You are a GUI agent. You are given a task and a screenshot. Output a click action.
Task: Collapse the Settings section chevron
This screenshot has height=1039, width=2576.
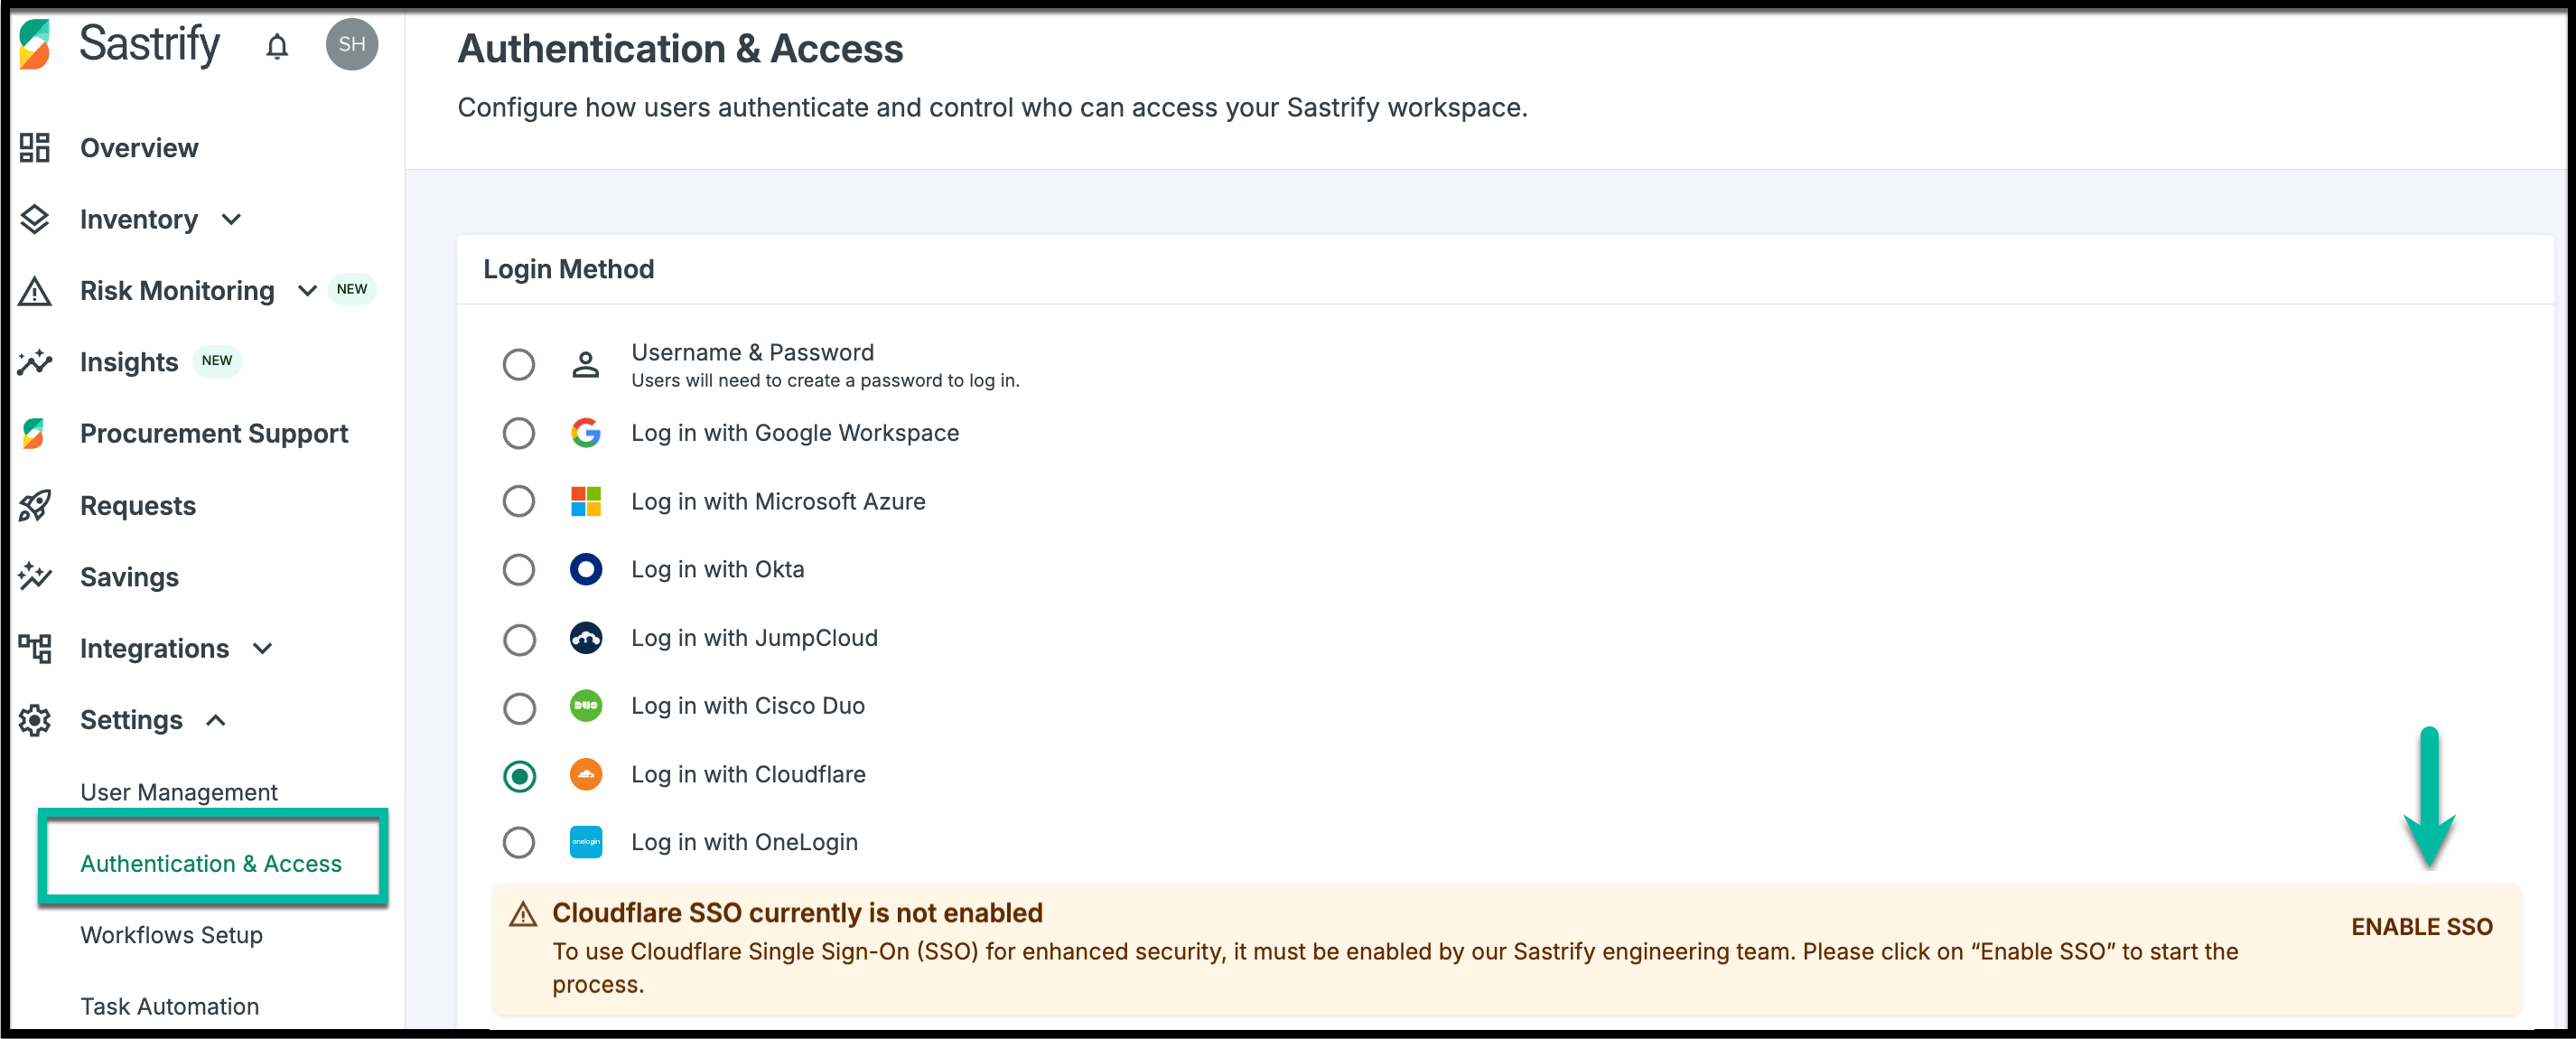click(216, 721)
